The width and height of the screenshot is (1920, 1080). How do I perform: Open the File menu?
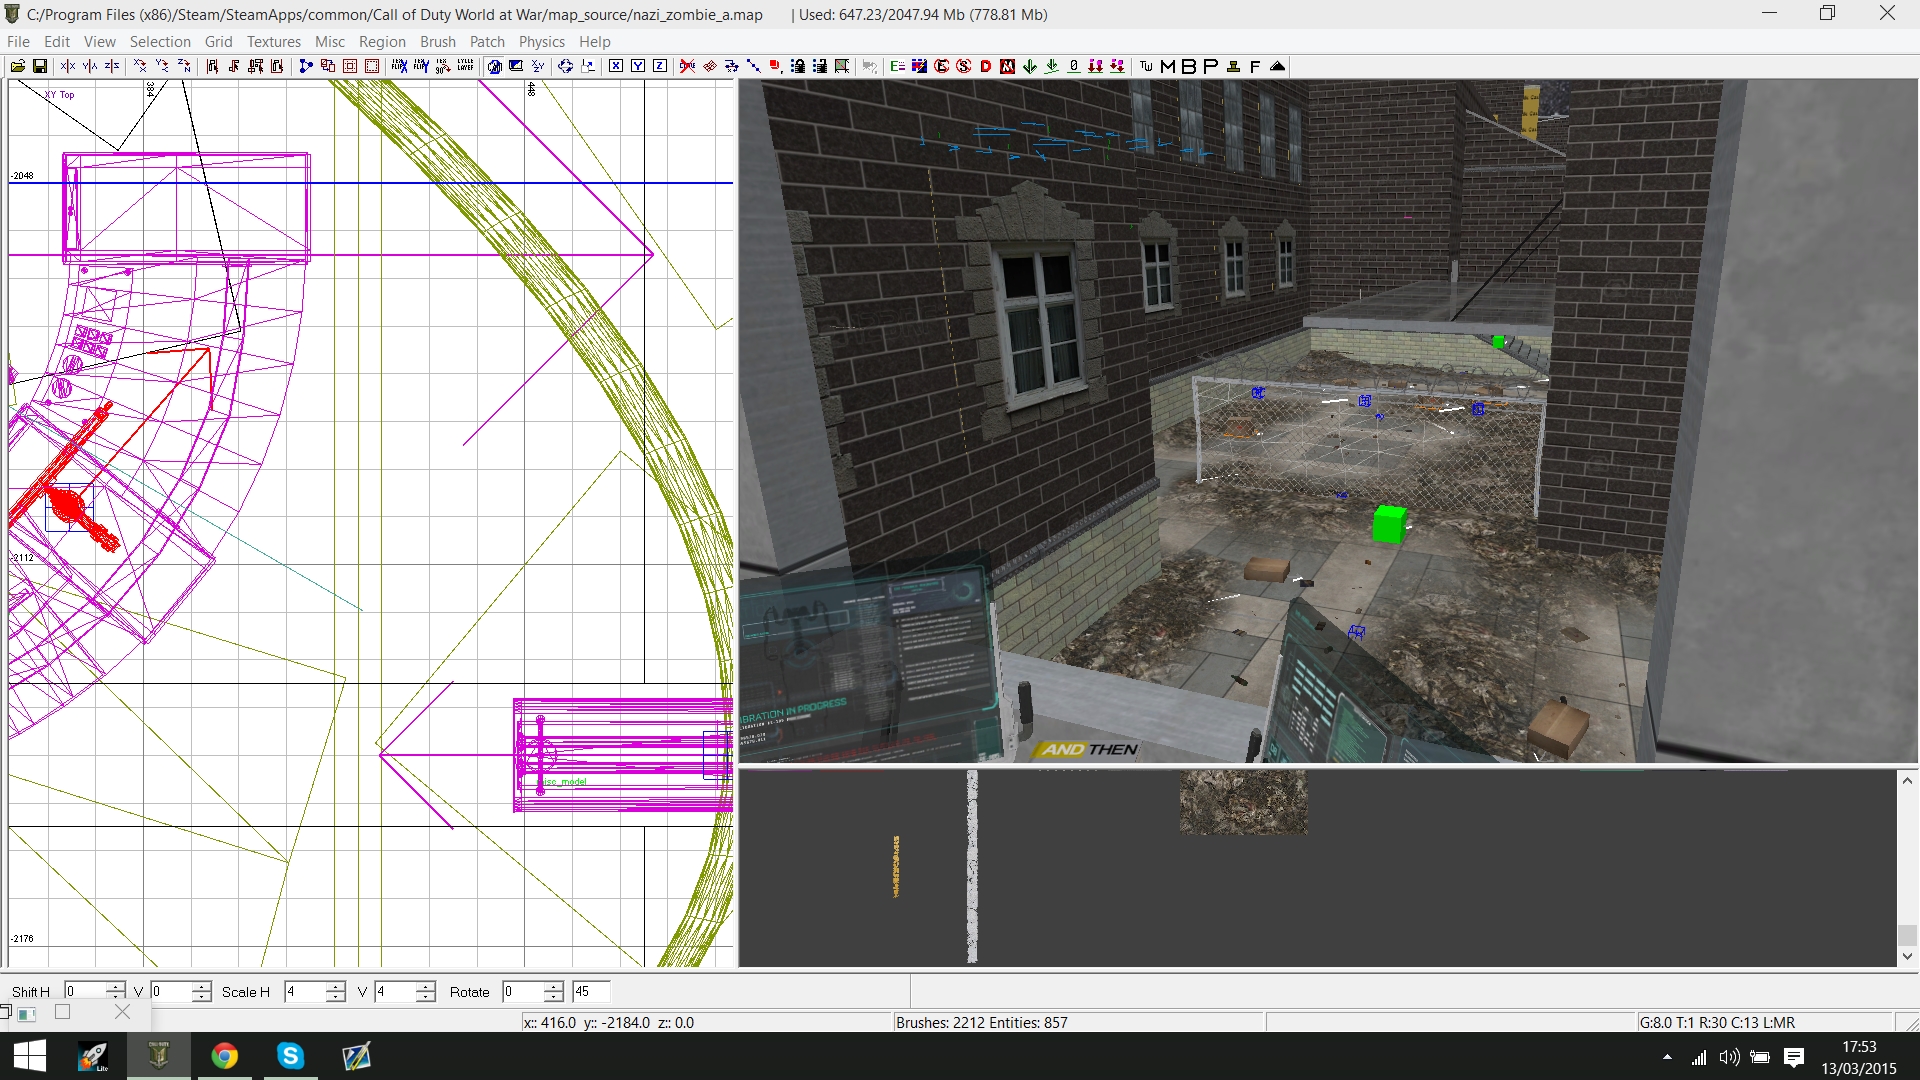(18, 42)
